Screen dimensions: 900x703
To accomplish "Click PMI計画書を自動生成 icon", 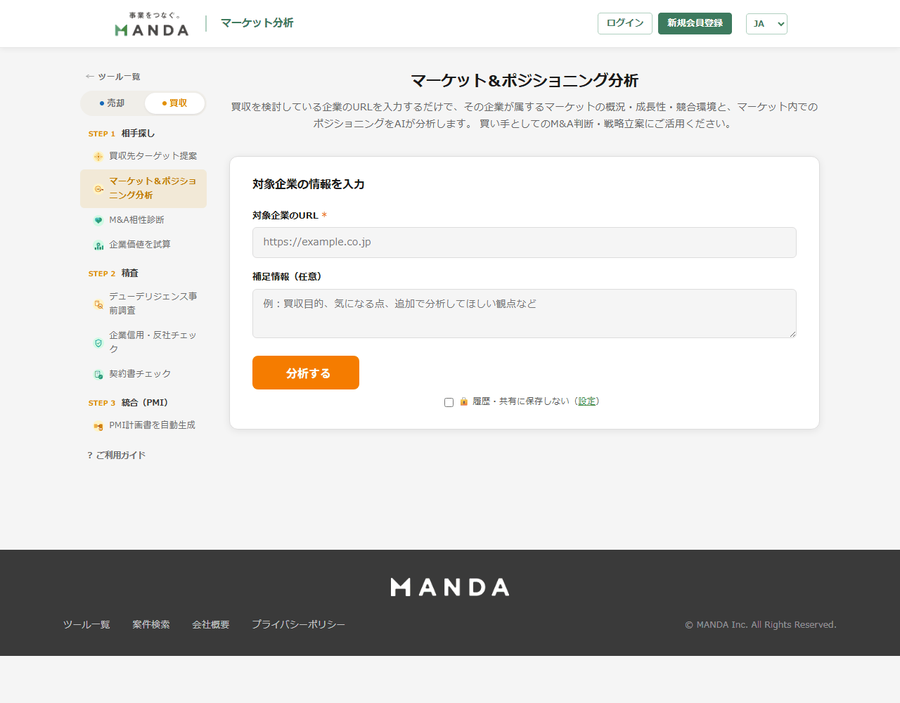I will coord(98,426).
